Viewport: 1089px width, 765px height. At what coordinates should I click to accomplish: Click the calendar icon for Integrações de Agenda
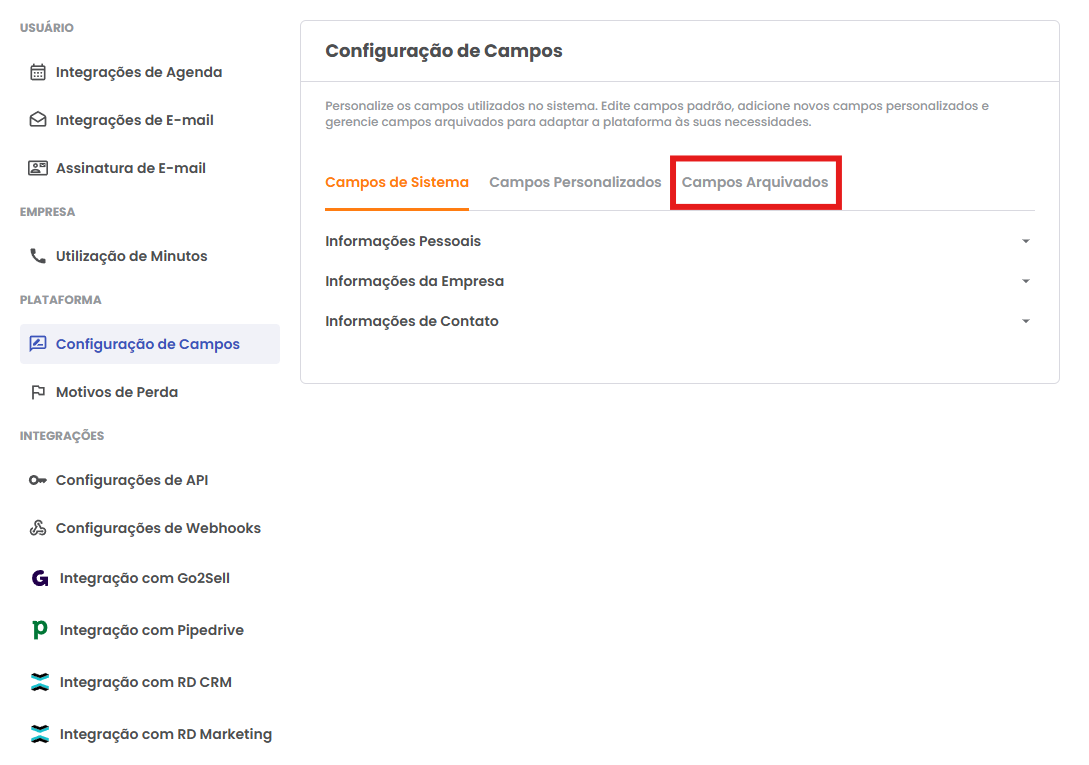click(x=38, y=72)
